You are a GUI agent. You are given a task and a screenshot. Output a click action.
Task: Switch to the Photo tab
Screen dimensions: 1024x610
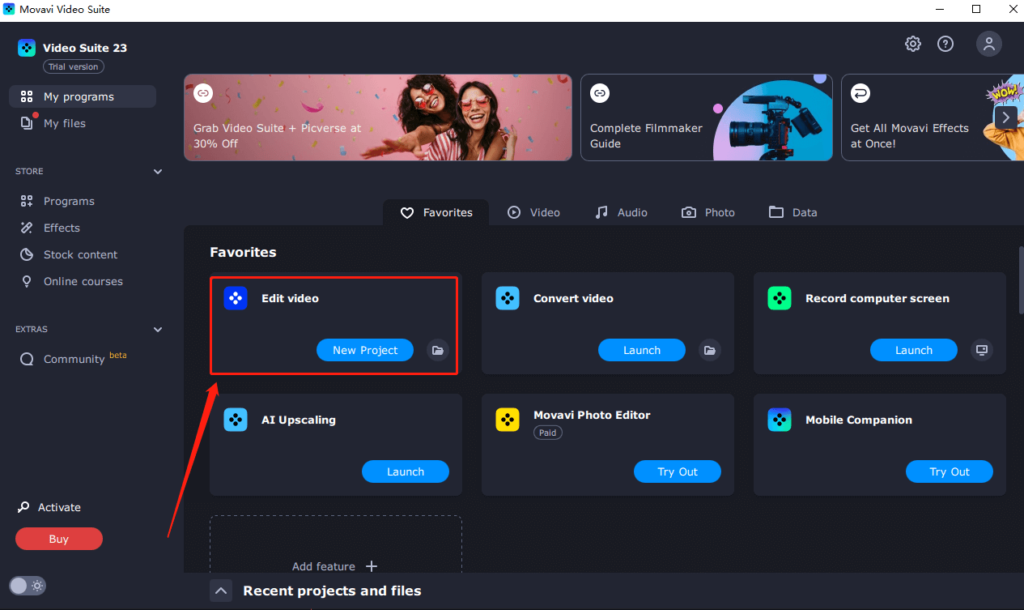[708, 212]
